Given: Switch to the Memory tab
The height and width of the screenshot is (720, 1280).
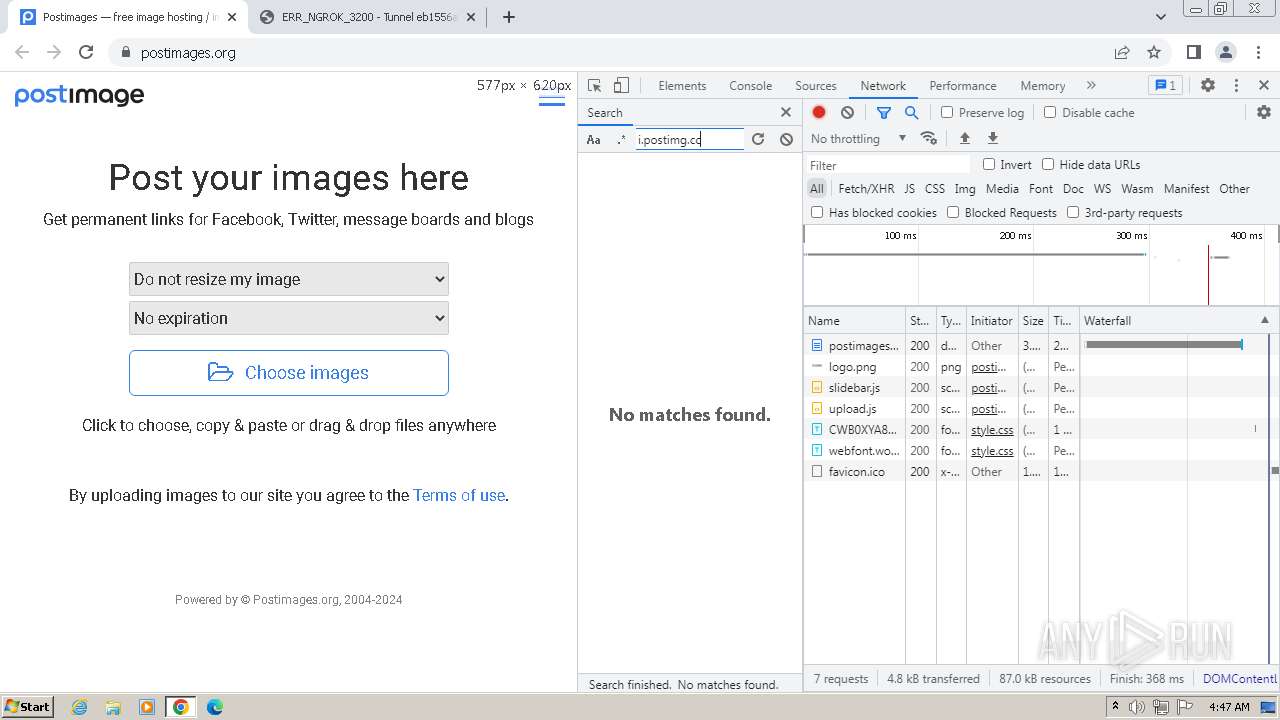Looking at the screenshot, I should [1043, 86].
